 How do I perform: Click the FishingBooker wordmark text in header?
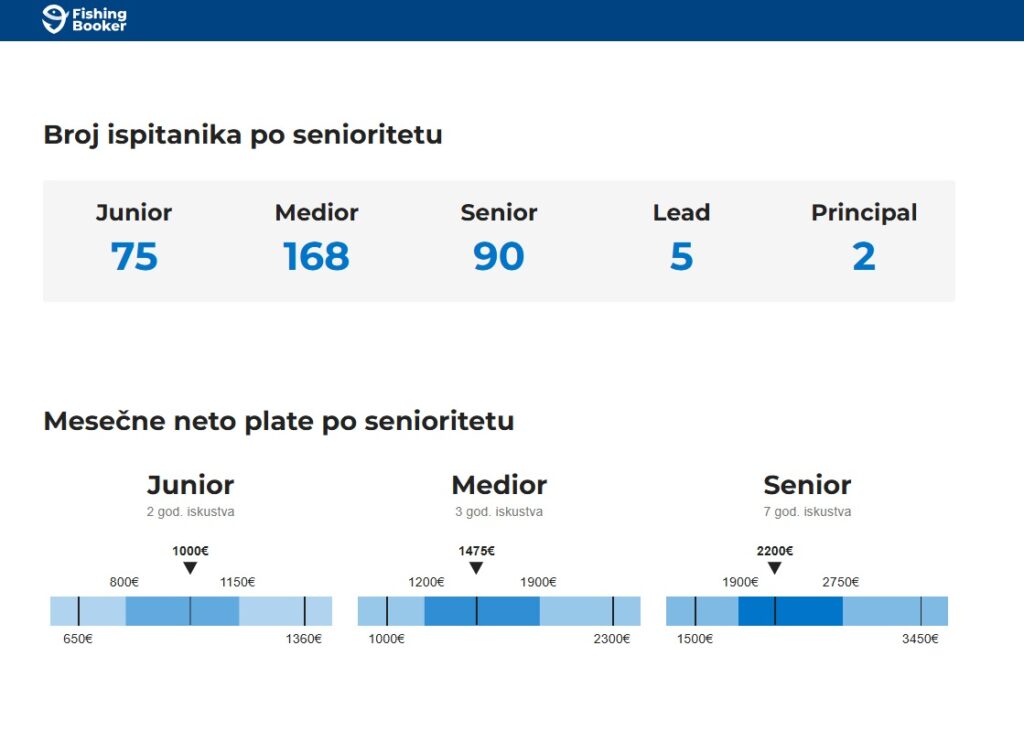(99, 20)
